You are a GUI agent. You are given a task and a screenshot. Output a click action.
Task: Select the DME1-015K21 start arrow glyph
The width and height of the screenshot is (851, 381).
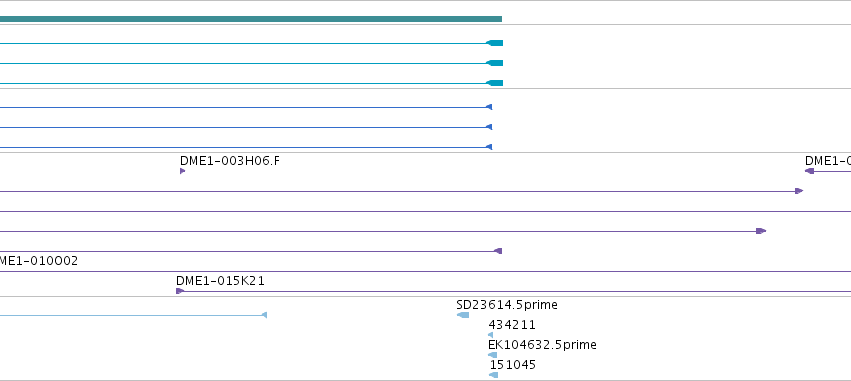[x=180, y=291]
